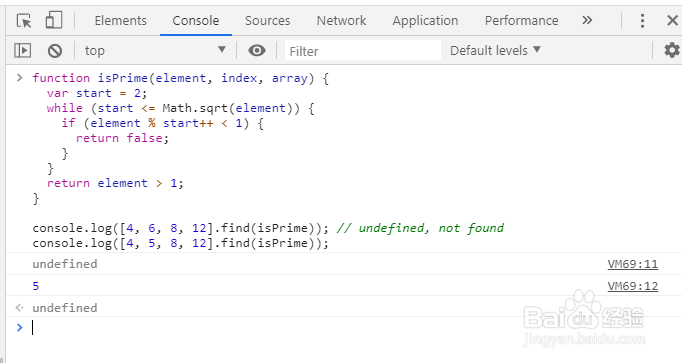Click the "return false;" code line
The width and height of the screenshot is (682, 363).
(122, 138)
